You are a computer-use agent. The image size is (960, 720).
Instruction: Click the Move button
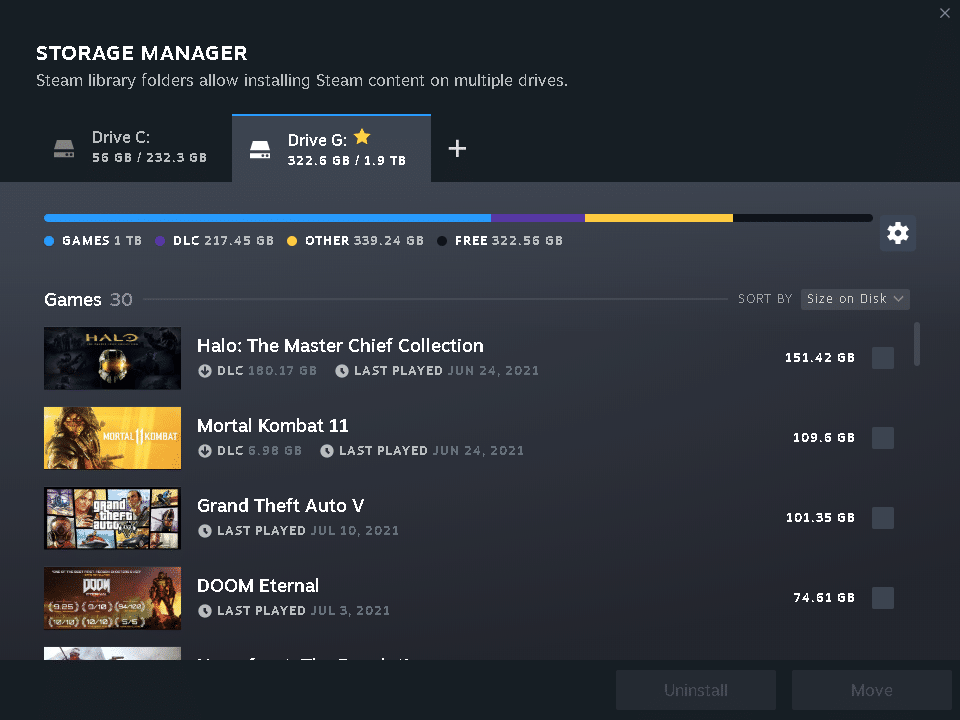click(871, 690)
